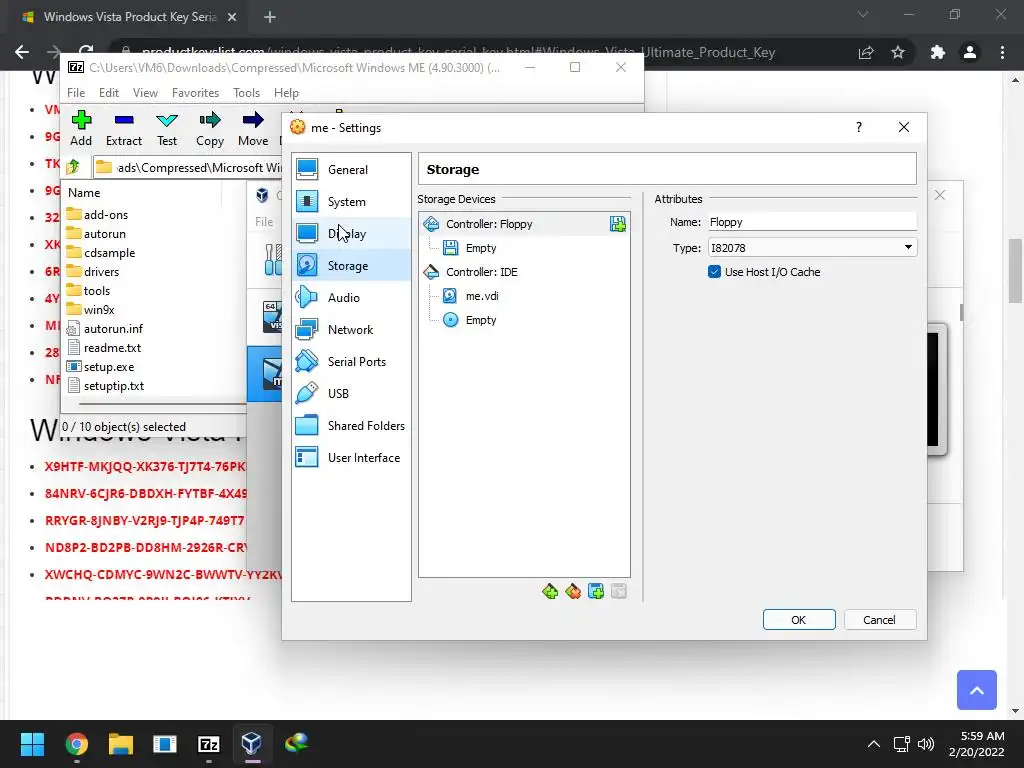
Task: Click the 7-Zip Copy toolbar button
Action: click(x=210, y=129)
